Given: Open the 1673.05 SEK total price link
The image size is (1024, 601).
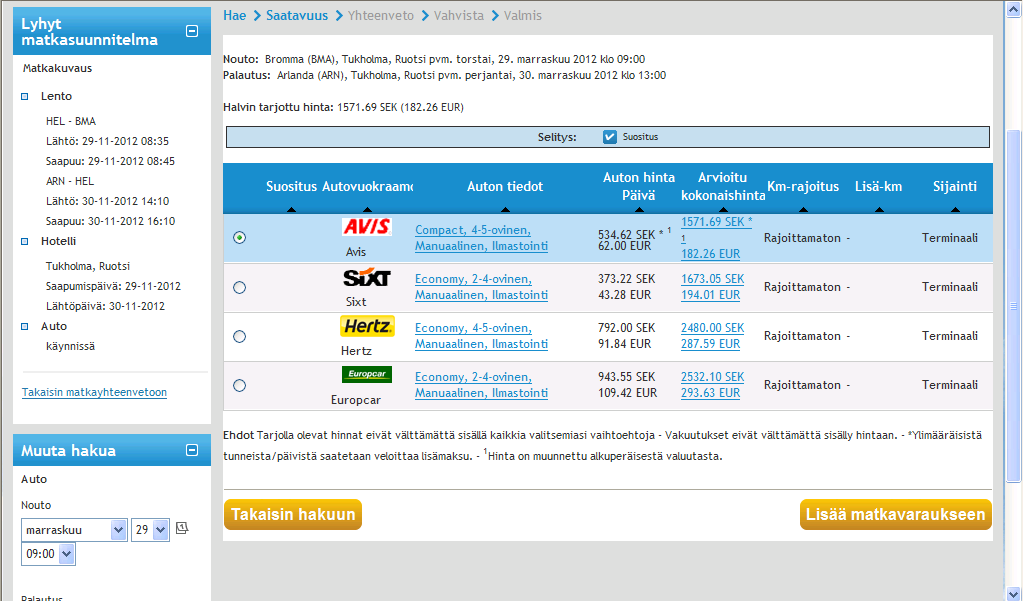Looking at the screenshot, I should click(x=712, y=279).
